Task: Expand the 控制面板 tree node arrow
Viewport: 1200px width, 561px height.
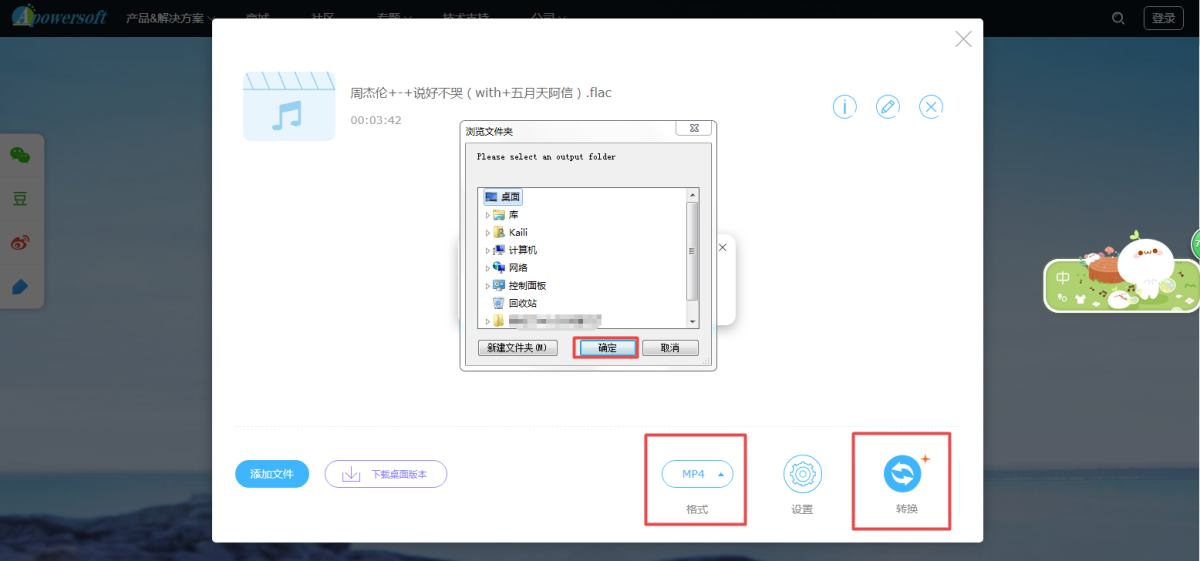Action: [x=488, y=286]
